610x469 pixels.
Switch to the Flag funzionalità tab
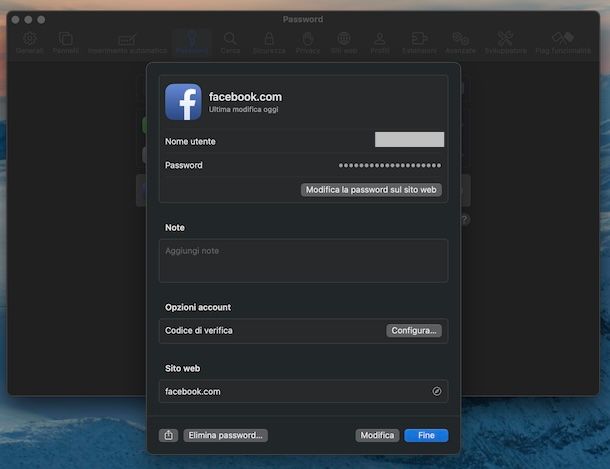[563, 42]
